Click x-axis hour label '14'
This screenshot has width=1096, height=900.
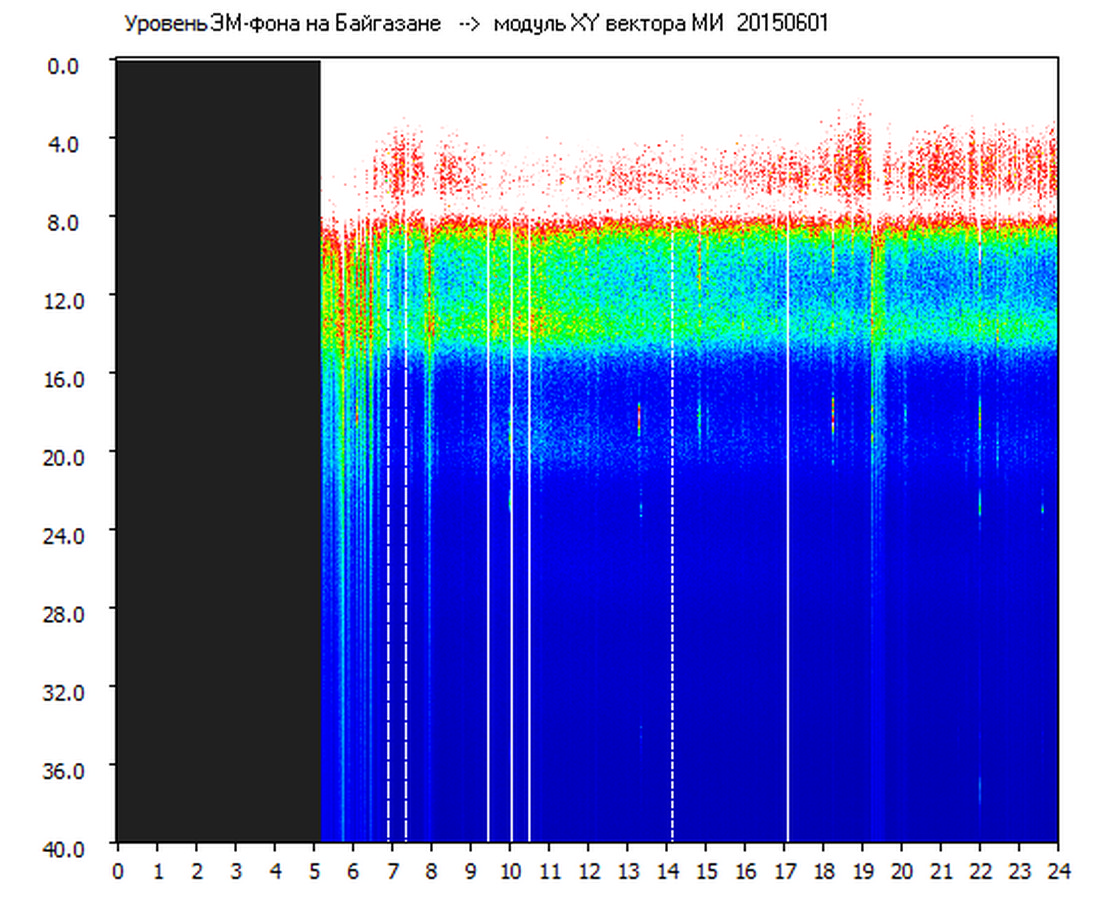(x=667, y=871)
